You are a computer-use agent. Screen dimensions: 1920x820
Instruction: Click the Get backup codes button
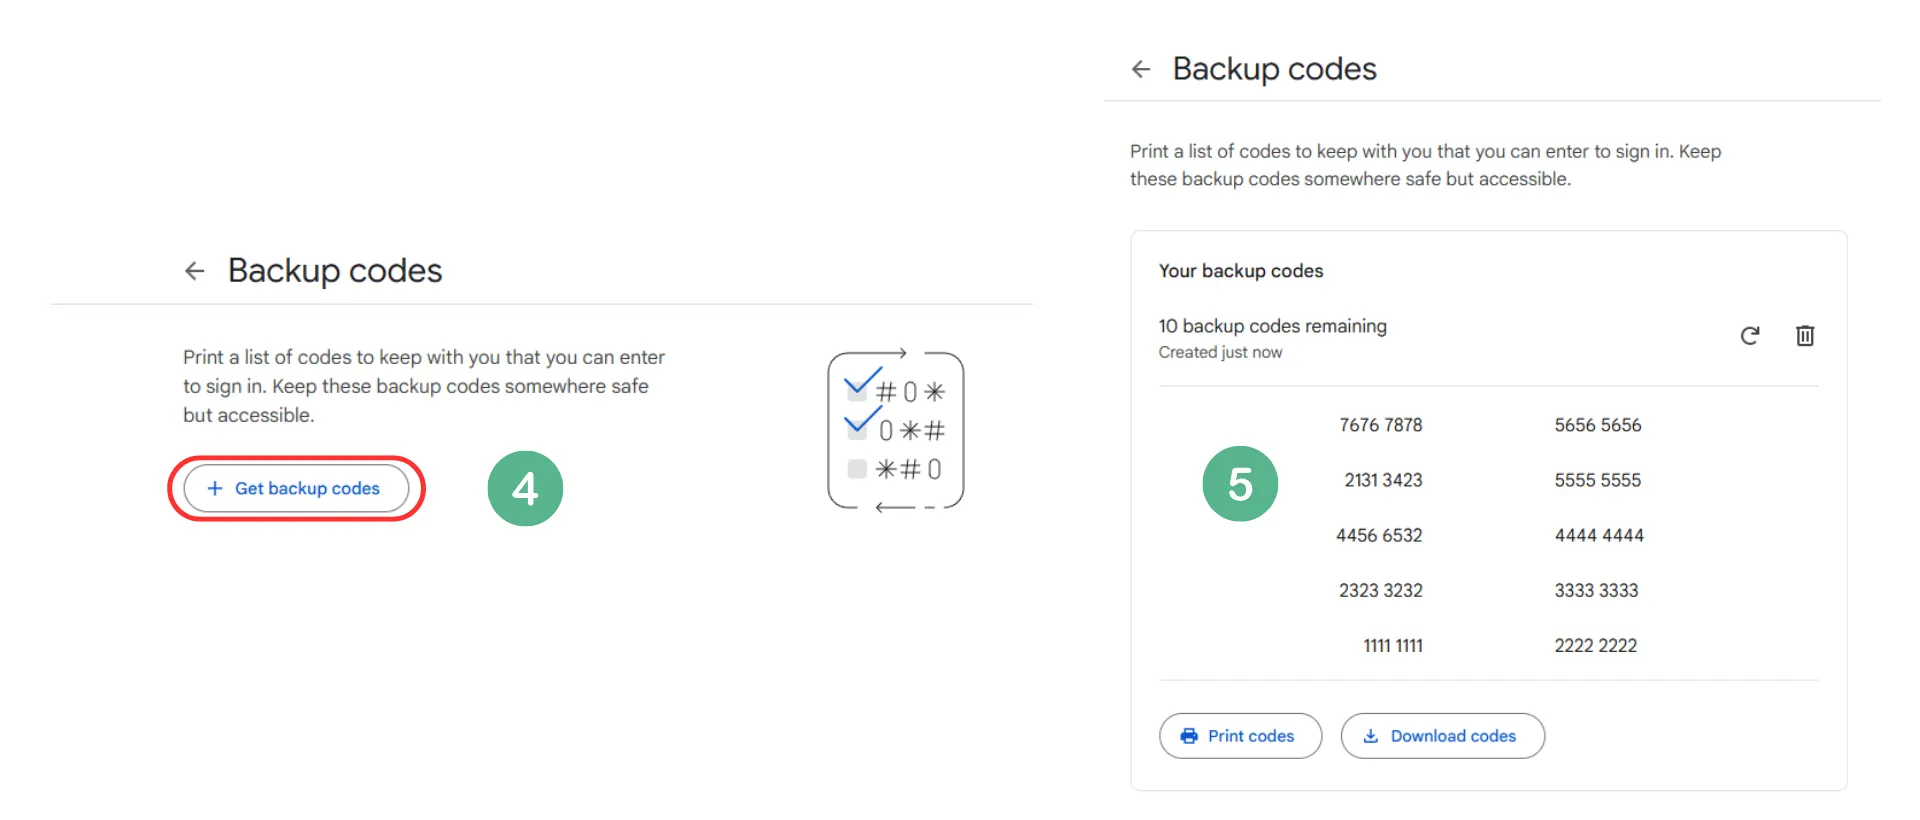pos(296,488)
